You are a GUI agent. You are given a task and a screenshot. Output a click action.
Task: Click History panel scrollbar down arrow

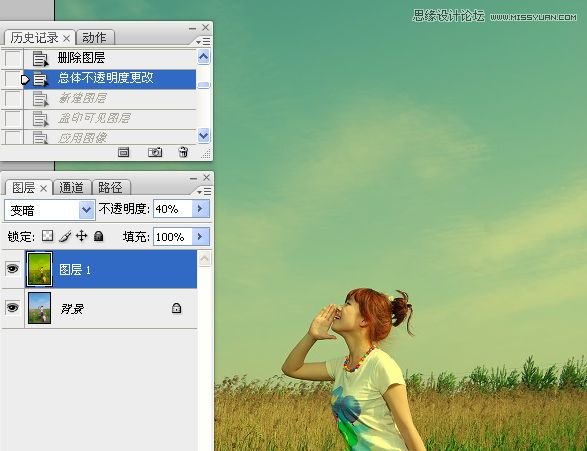tap(204, 135)
